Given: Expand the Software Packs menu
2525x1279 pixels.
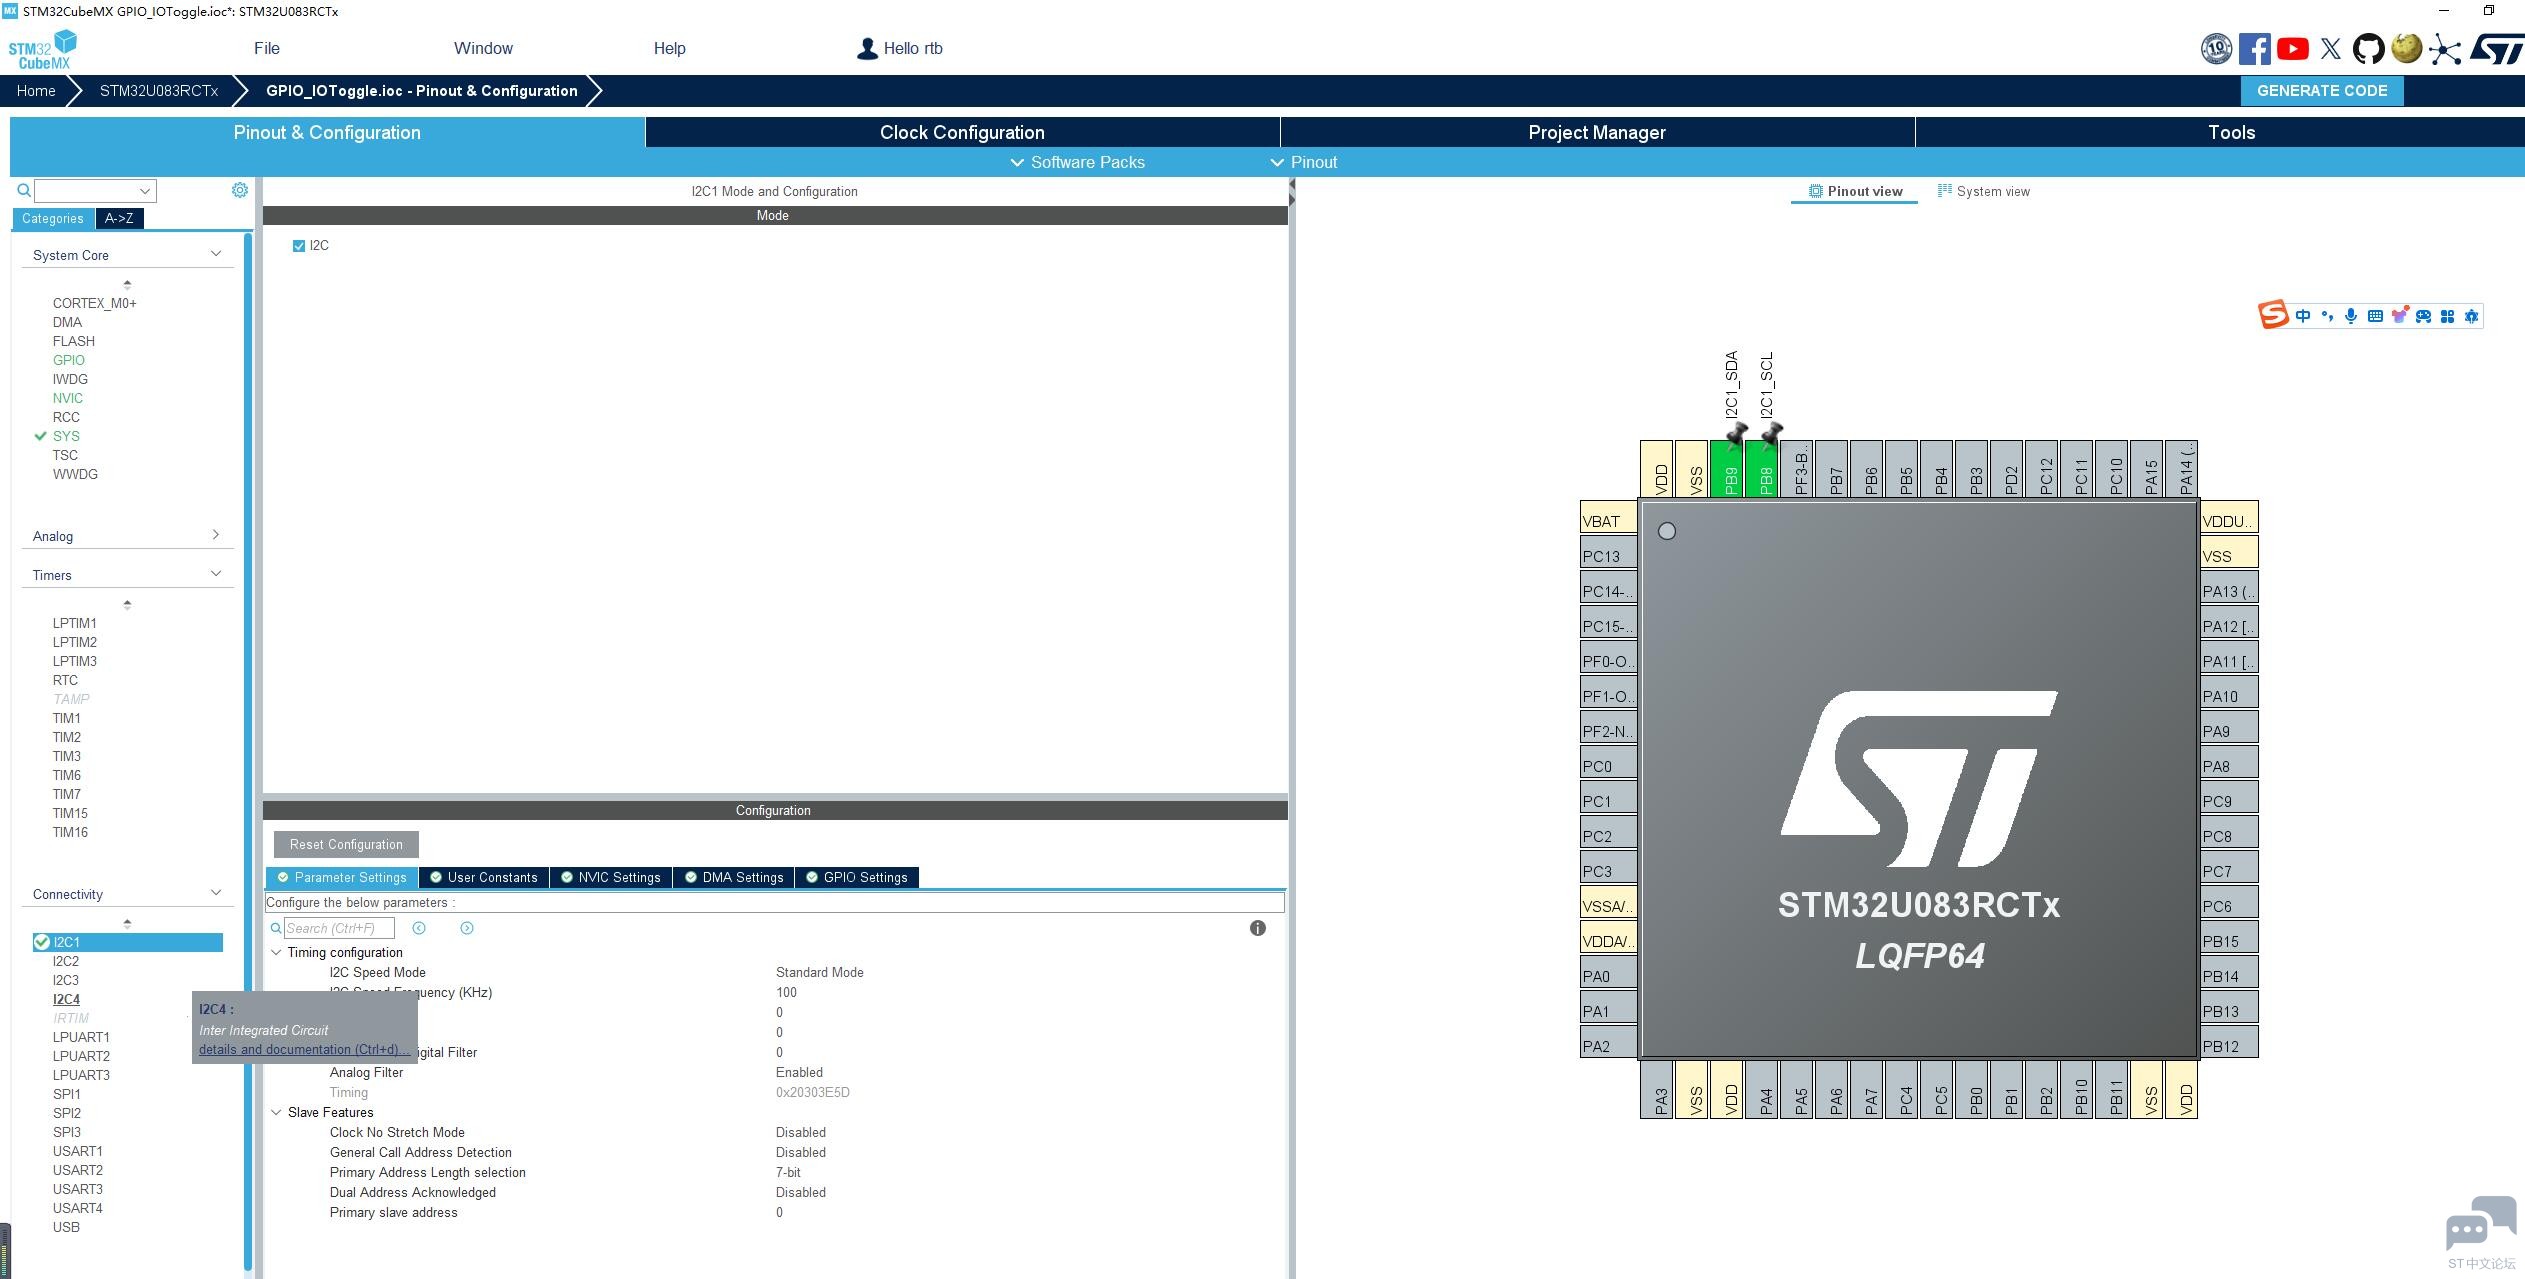Looking at the screenshot, I should (1078, 162).
